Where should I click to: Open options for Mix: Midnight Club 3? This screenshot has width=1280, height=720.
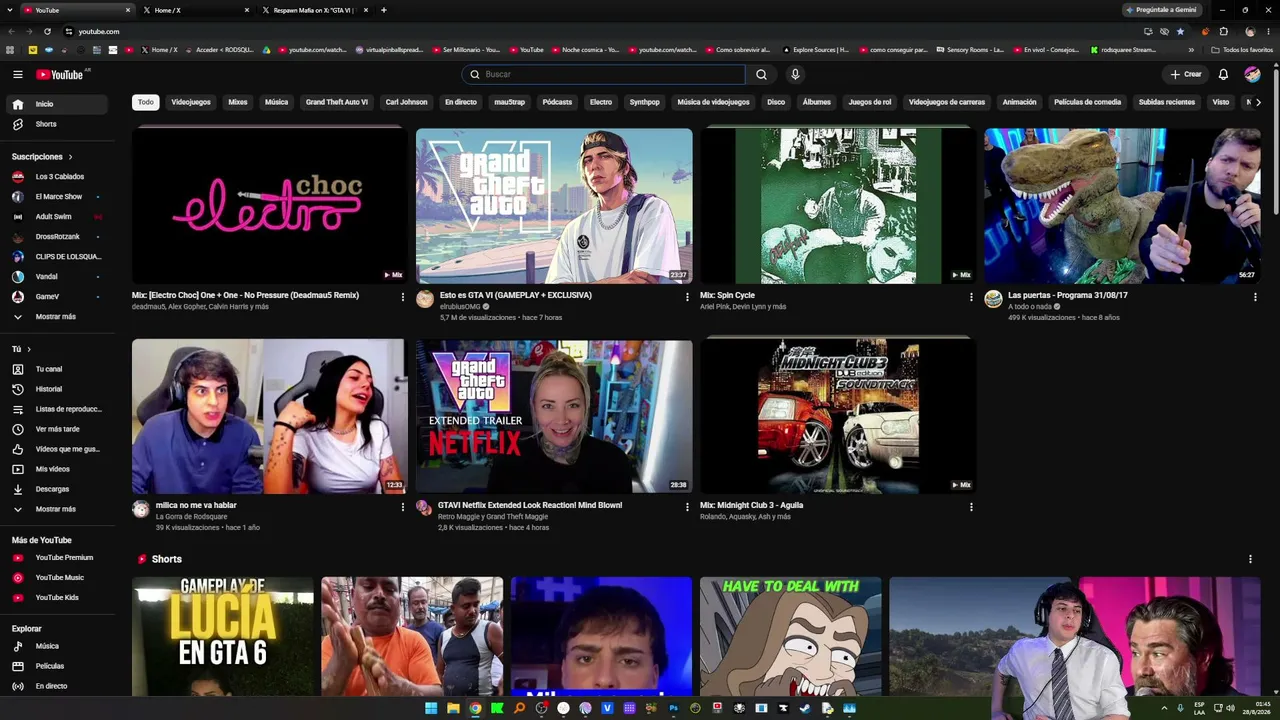point(971,507)
